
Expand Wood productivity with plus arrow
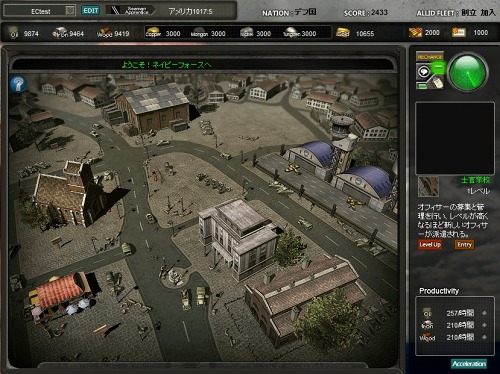click(484, 337)
